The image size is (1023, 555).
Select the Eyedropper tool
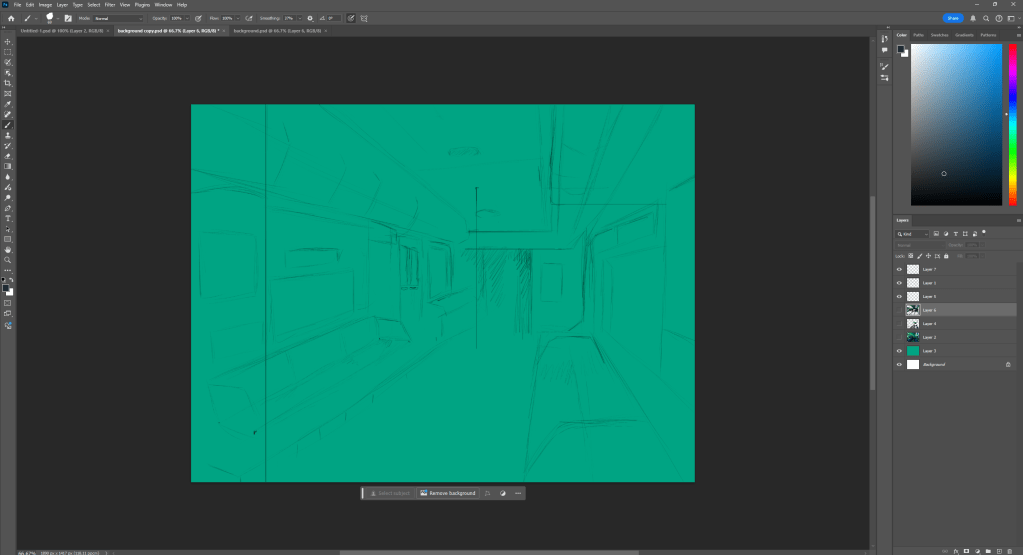(x=8, y=104)
